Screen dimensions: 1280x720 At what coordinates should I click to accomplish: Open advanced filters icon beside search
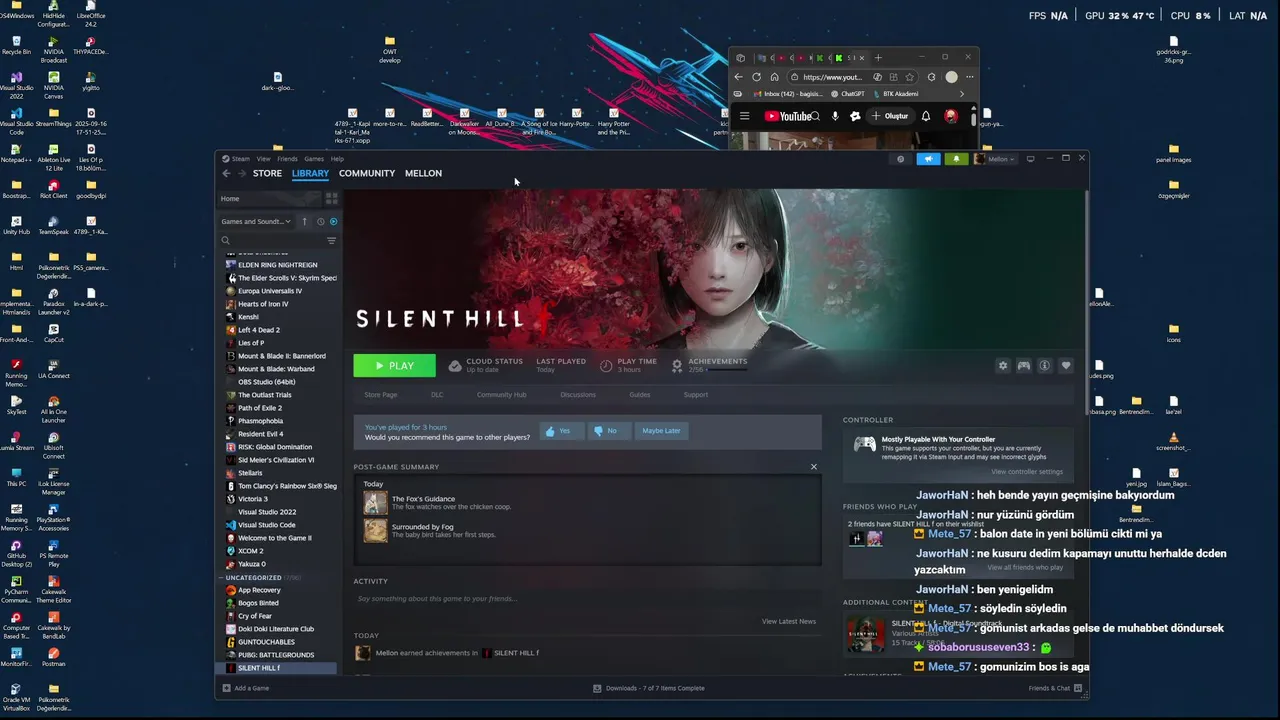[331, 240]
